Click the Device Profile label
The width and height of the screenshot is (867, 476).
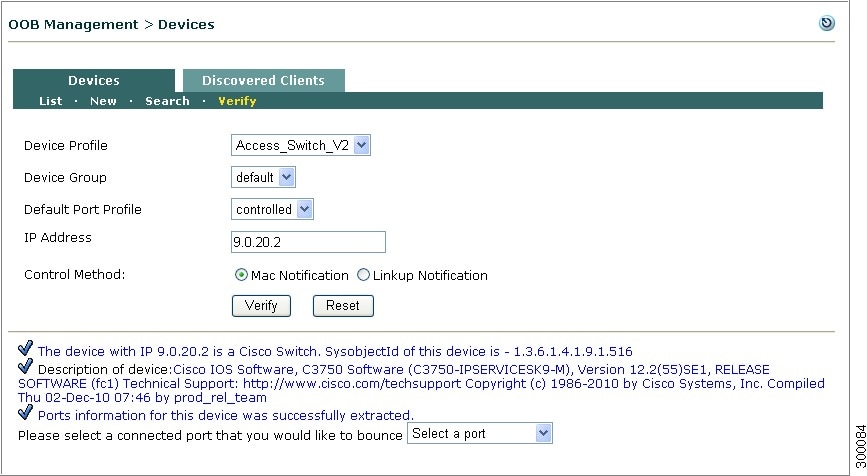click(x=66, y=145)
